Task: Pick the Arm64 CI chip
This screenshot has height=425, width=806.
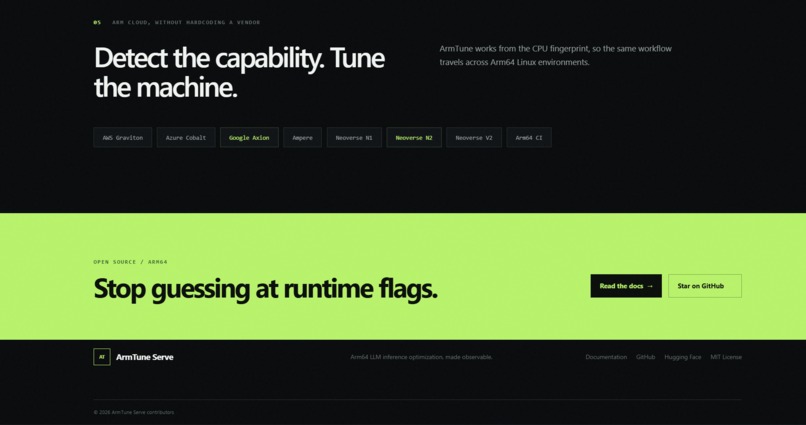Action: tap(529, 138)
